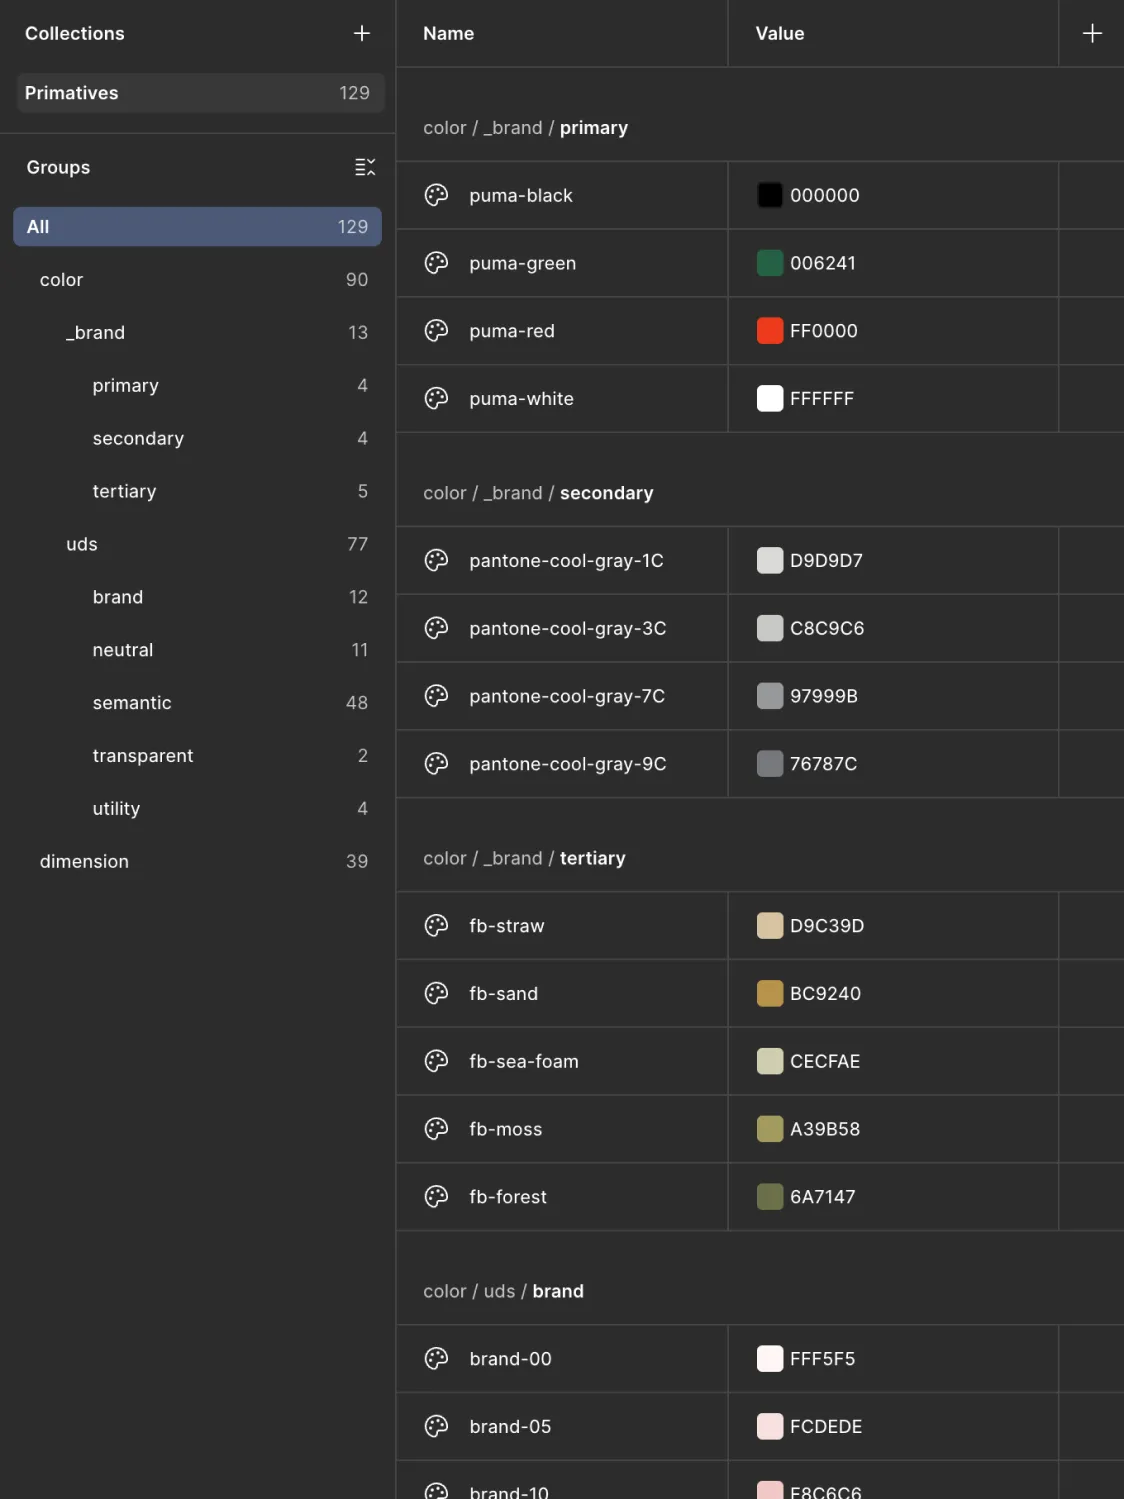Go to the dimension group
1124x1499 pixels.
tap(84, 861)
